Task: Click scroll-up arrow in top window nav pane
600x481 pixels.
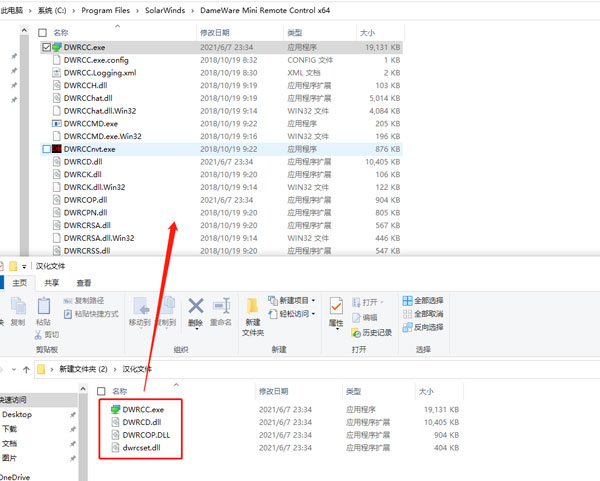Action: (24, 30)
